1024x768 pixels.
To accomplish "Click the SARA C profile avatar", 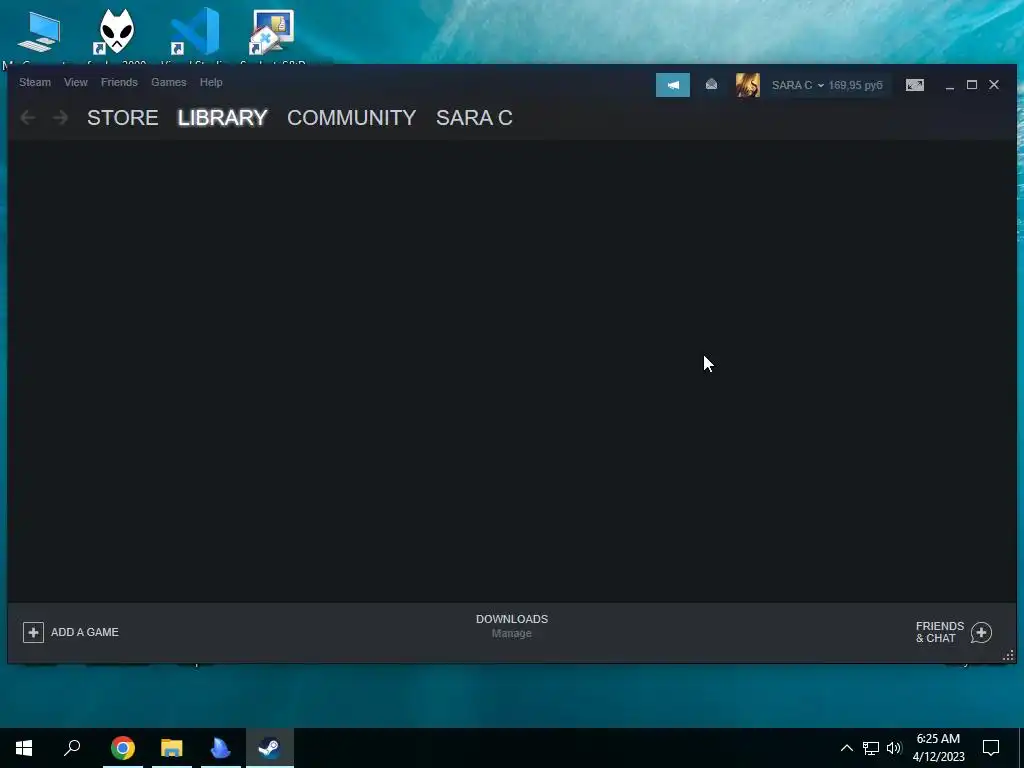I will tap(748, 85).
